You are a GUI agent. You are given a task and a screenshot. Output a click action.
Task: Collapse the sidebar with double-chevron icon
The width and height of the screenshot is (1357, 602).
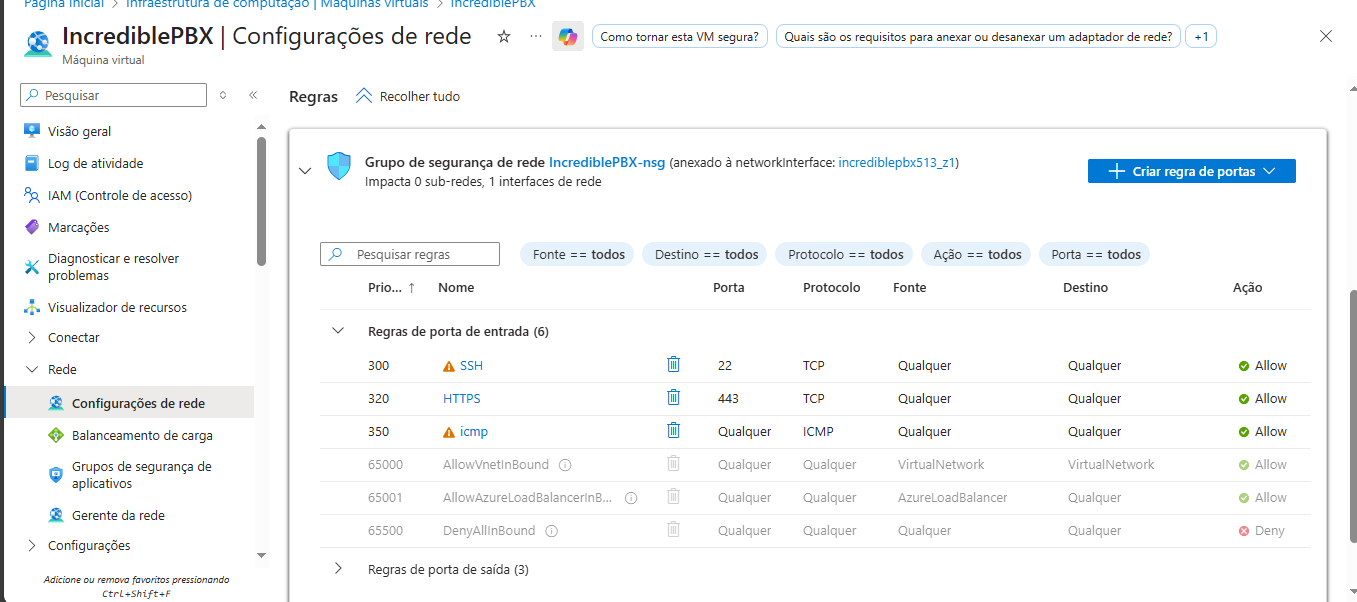click(253, 95)
